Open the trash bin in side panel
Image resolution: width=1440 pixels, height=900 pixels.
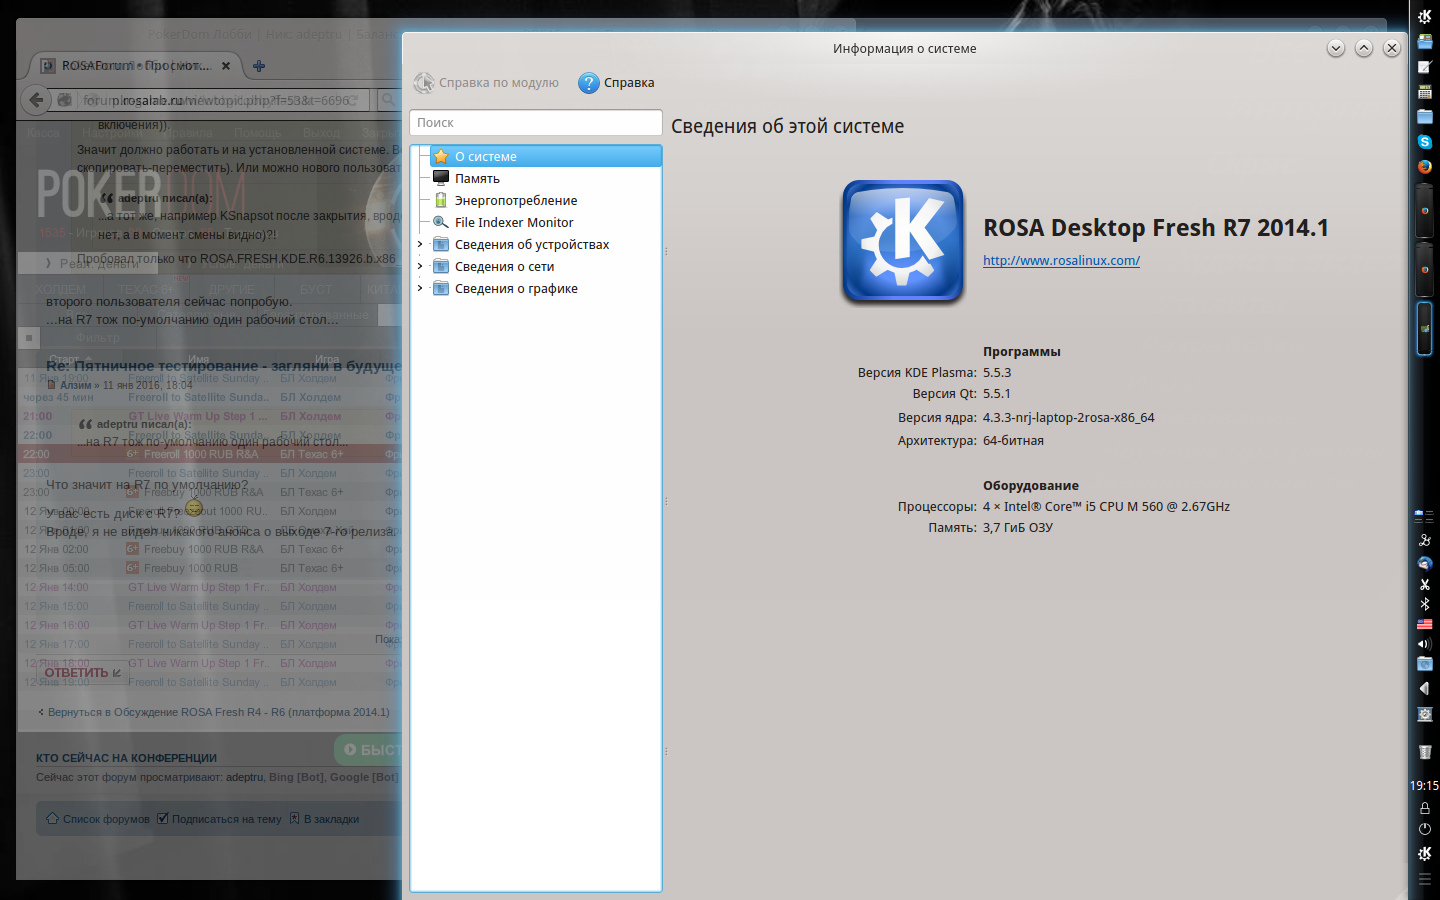point(1425,751)
